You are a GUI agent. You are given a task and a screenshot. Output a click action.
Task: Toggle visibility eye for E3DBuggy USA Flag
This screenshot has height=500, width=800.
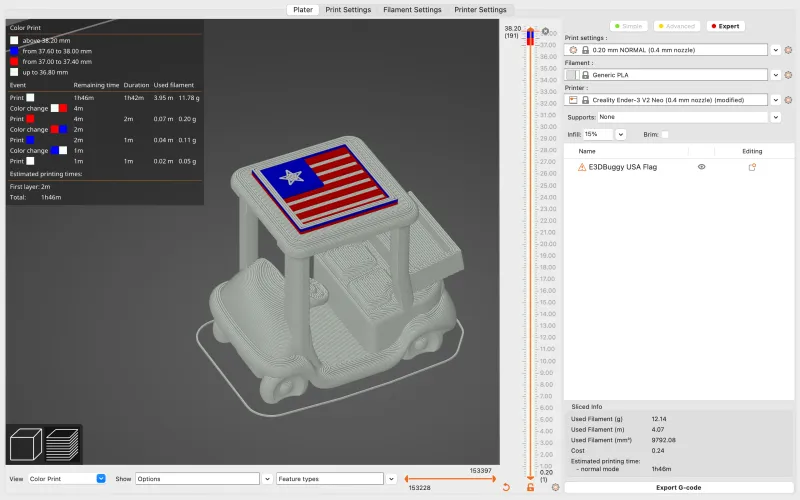coord(702,167)
